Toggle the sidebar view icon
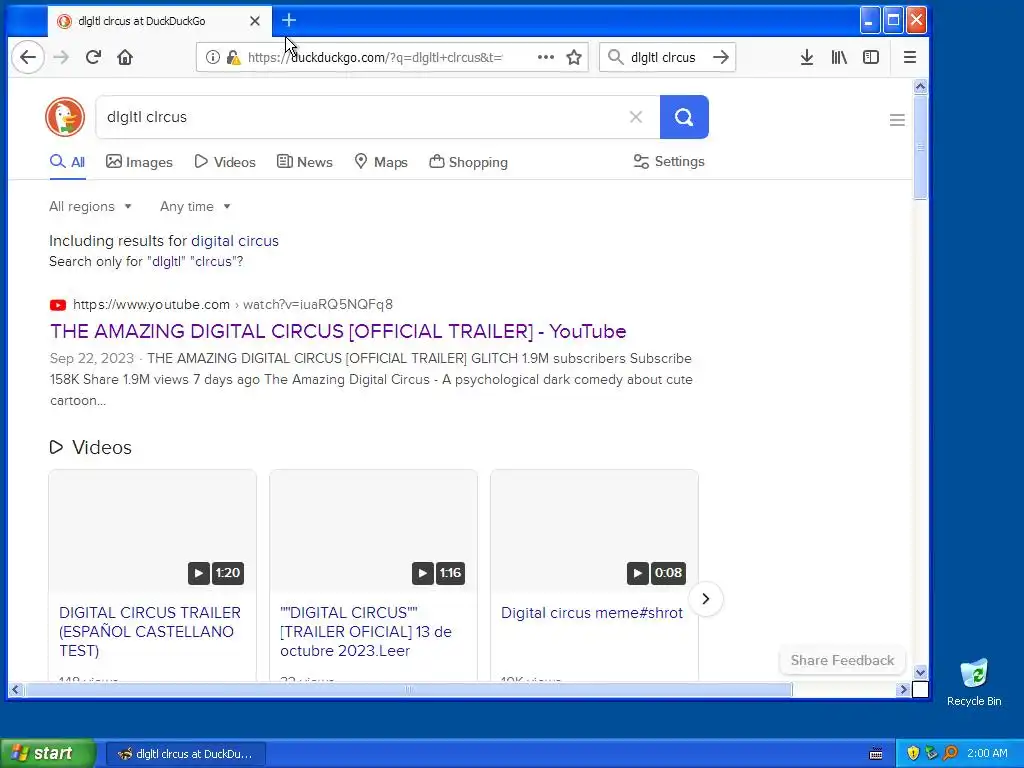 871,57
